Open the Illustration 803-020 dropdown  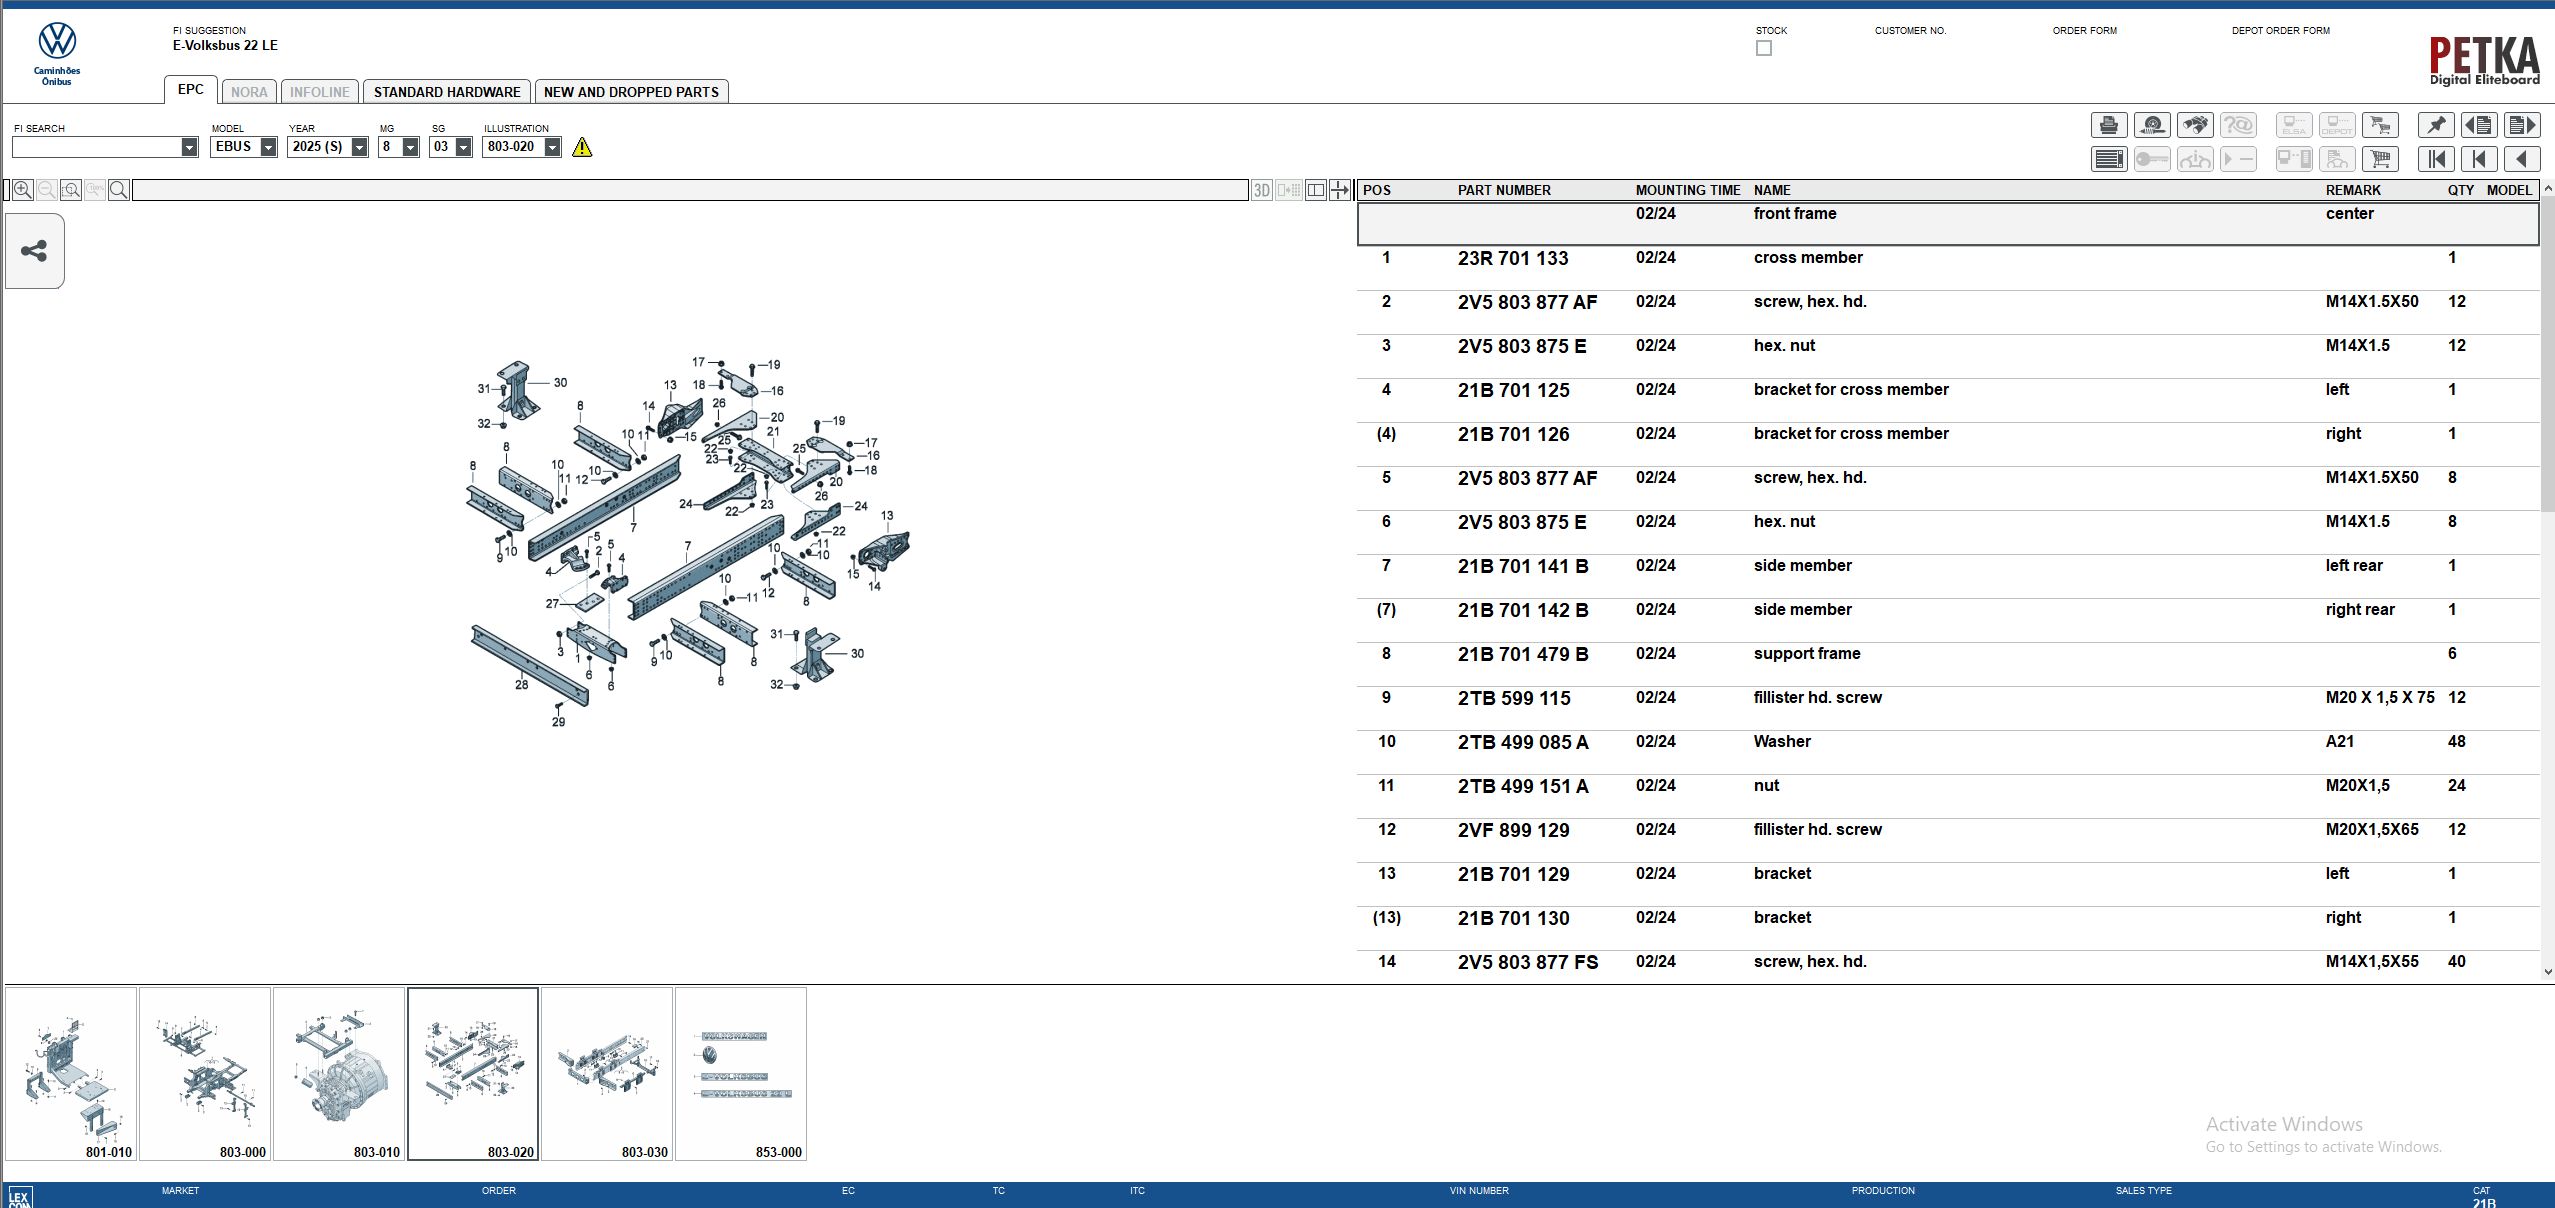(x=552, y=147)
